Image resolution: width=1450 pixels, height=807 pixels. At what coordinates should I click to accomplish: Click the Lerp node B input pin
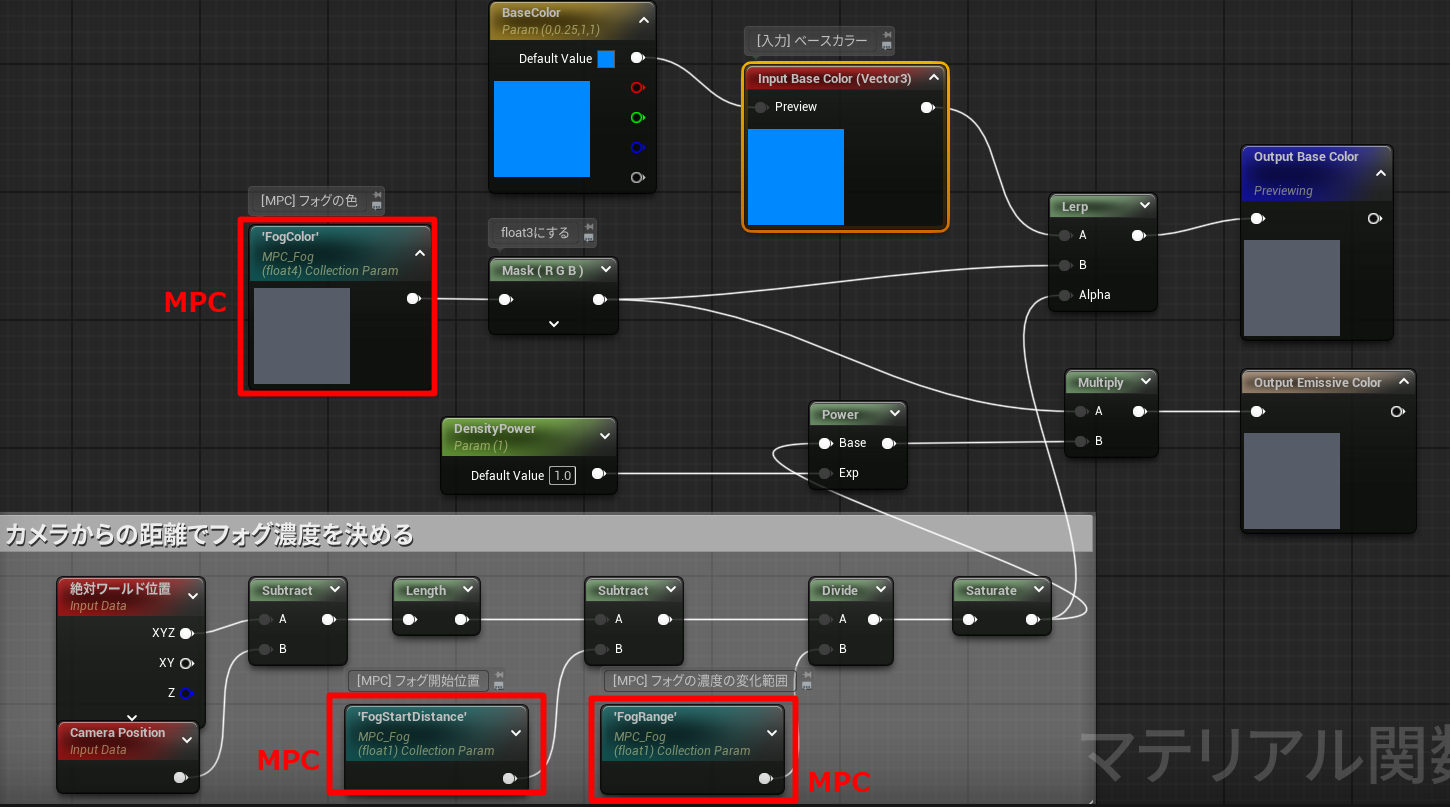click(1066, 265)
